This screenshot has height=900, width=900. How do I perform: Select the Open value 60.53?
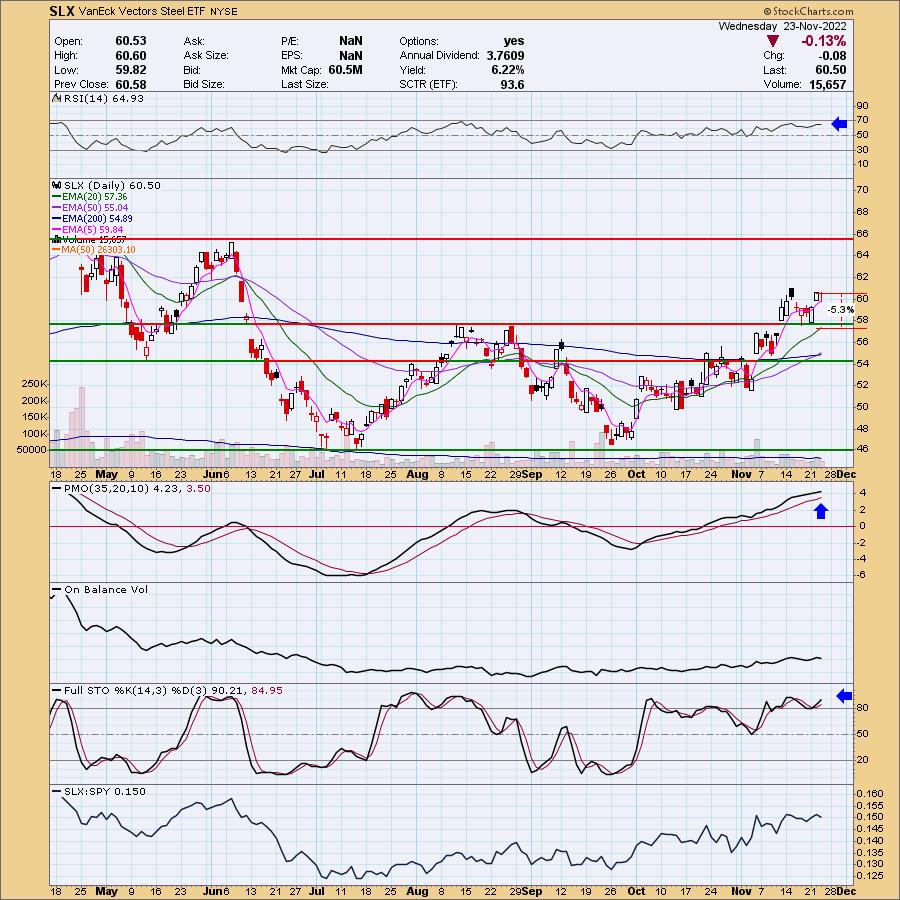tap(130, 41)
